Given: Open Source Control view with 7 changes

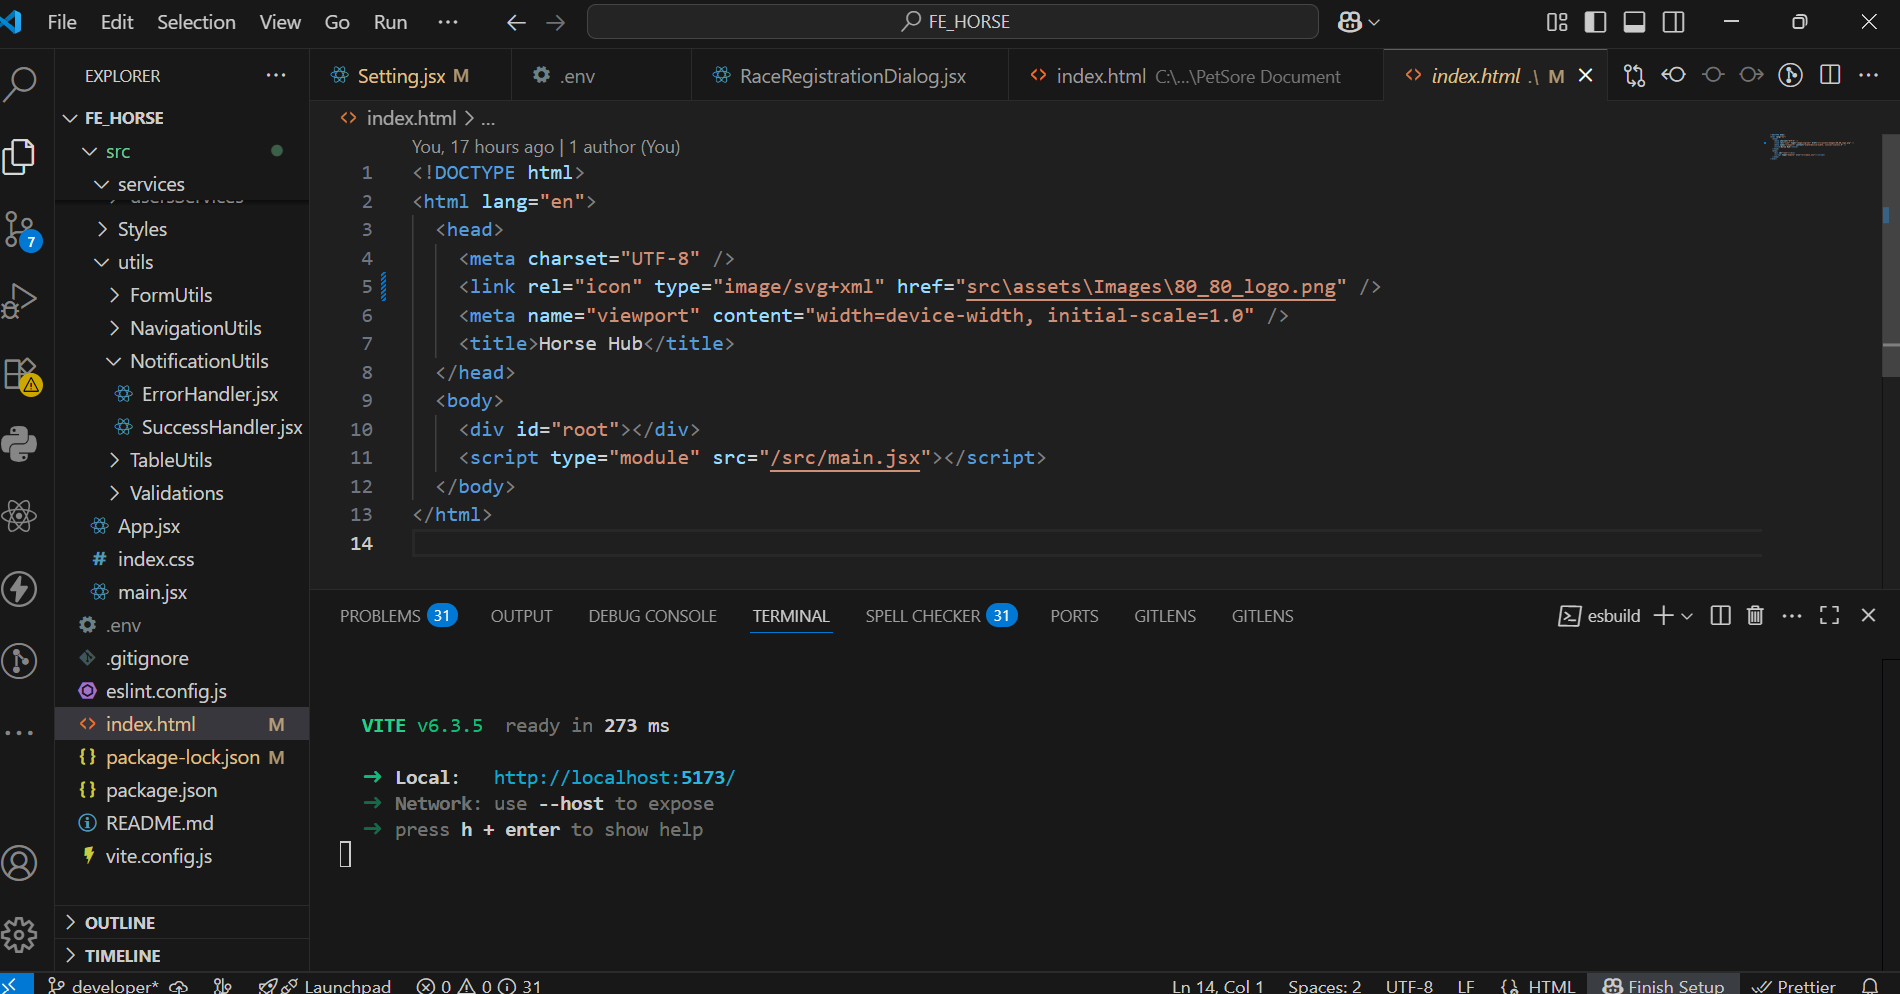Looking at the screenshot, I should 20,229.
